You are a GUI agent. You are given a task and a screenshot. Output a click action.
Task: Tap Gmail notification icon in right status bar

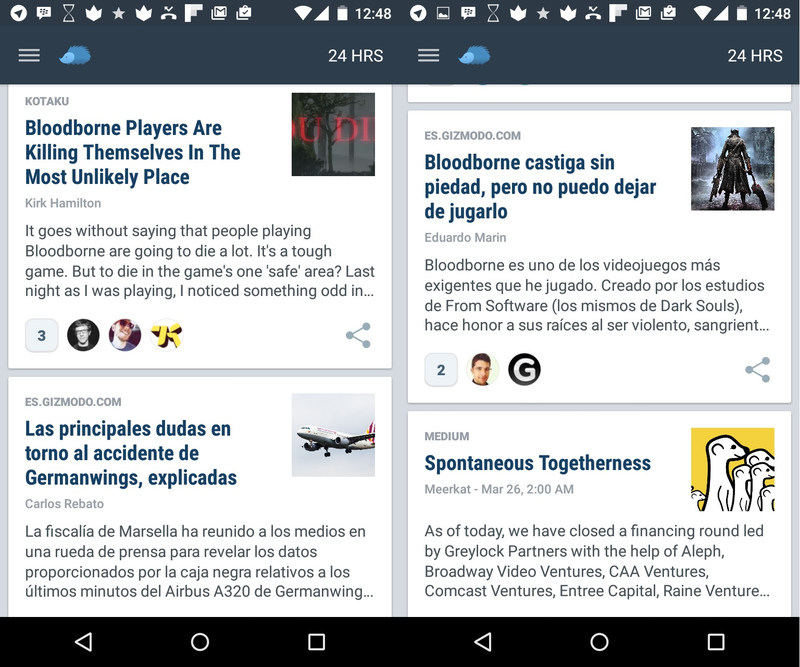pyautogui.click(x=643, y=13)
